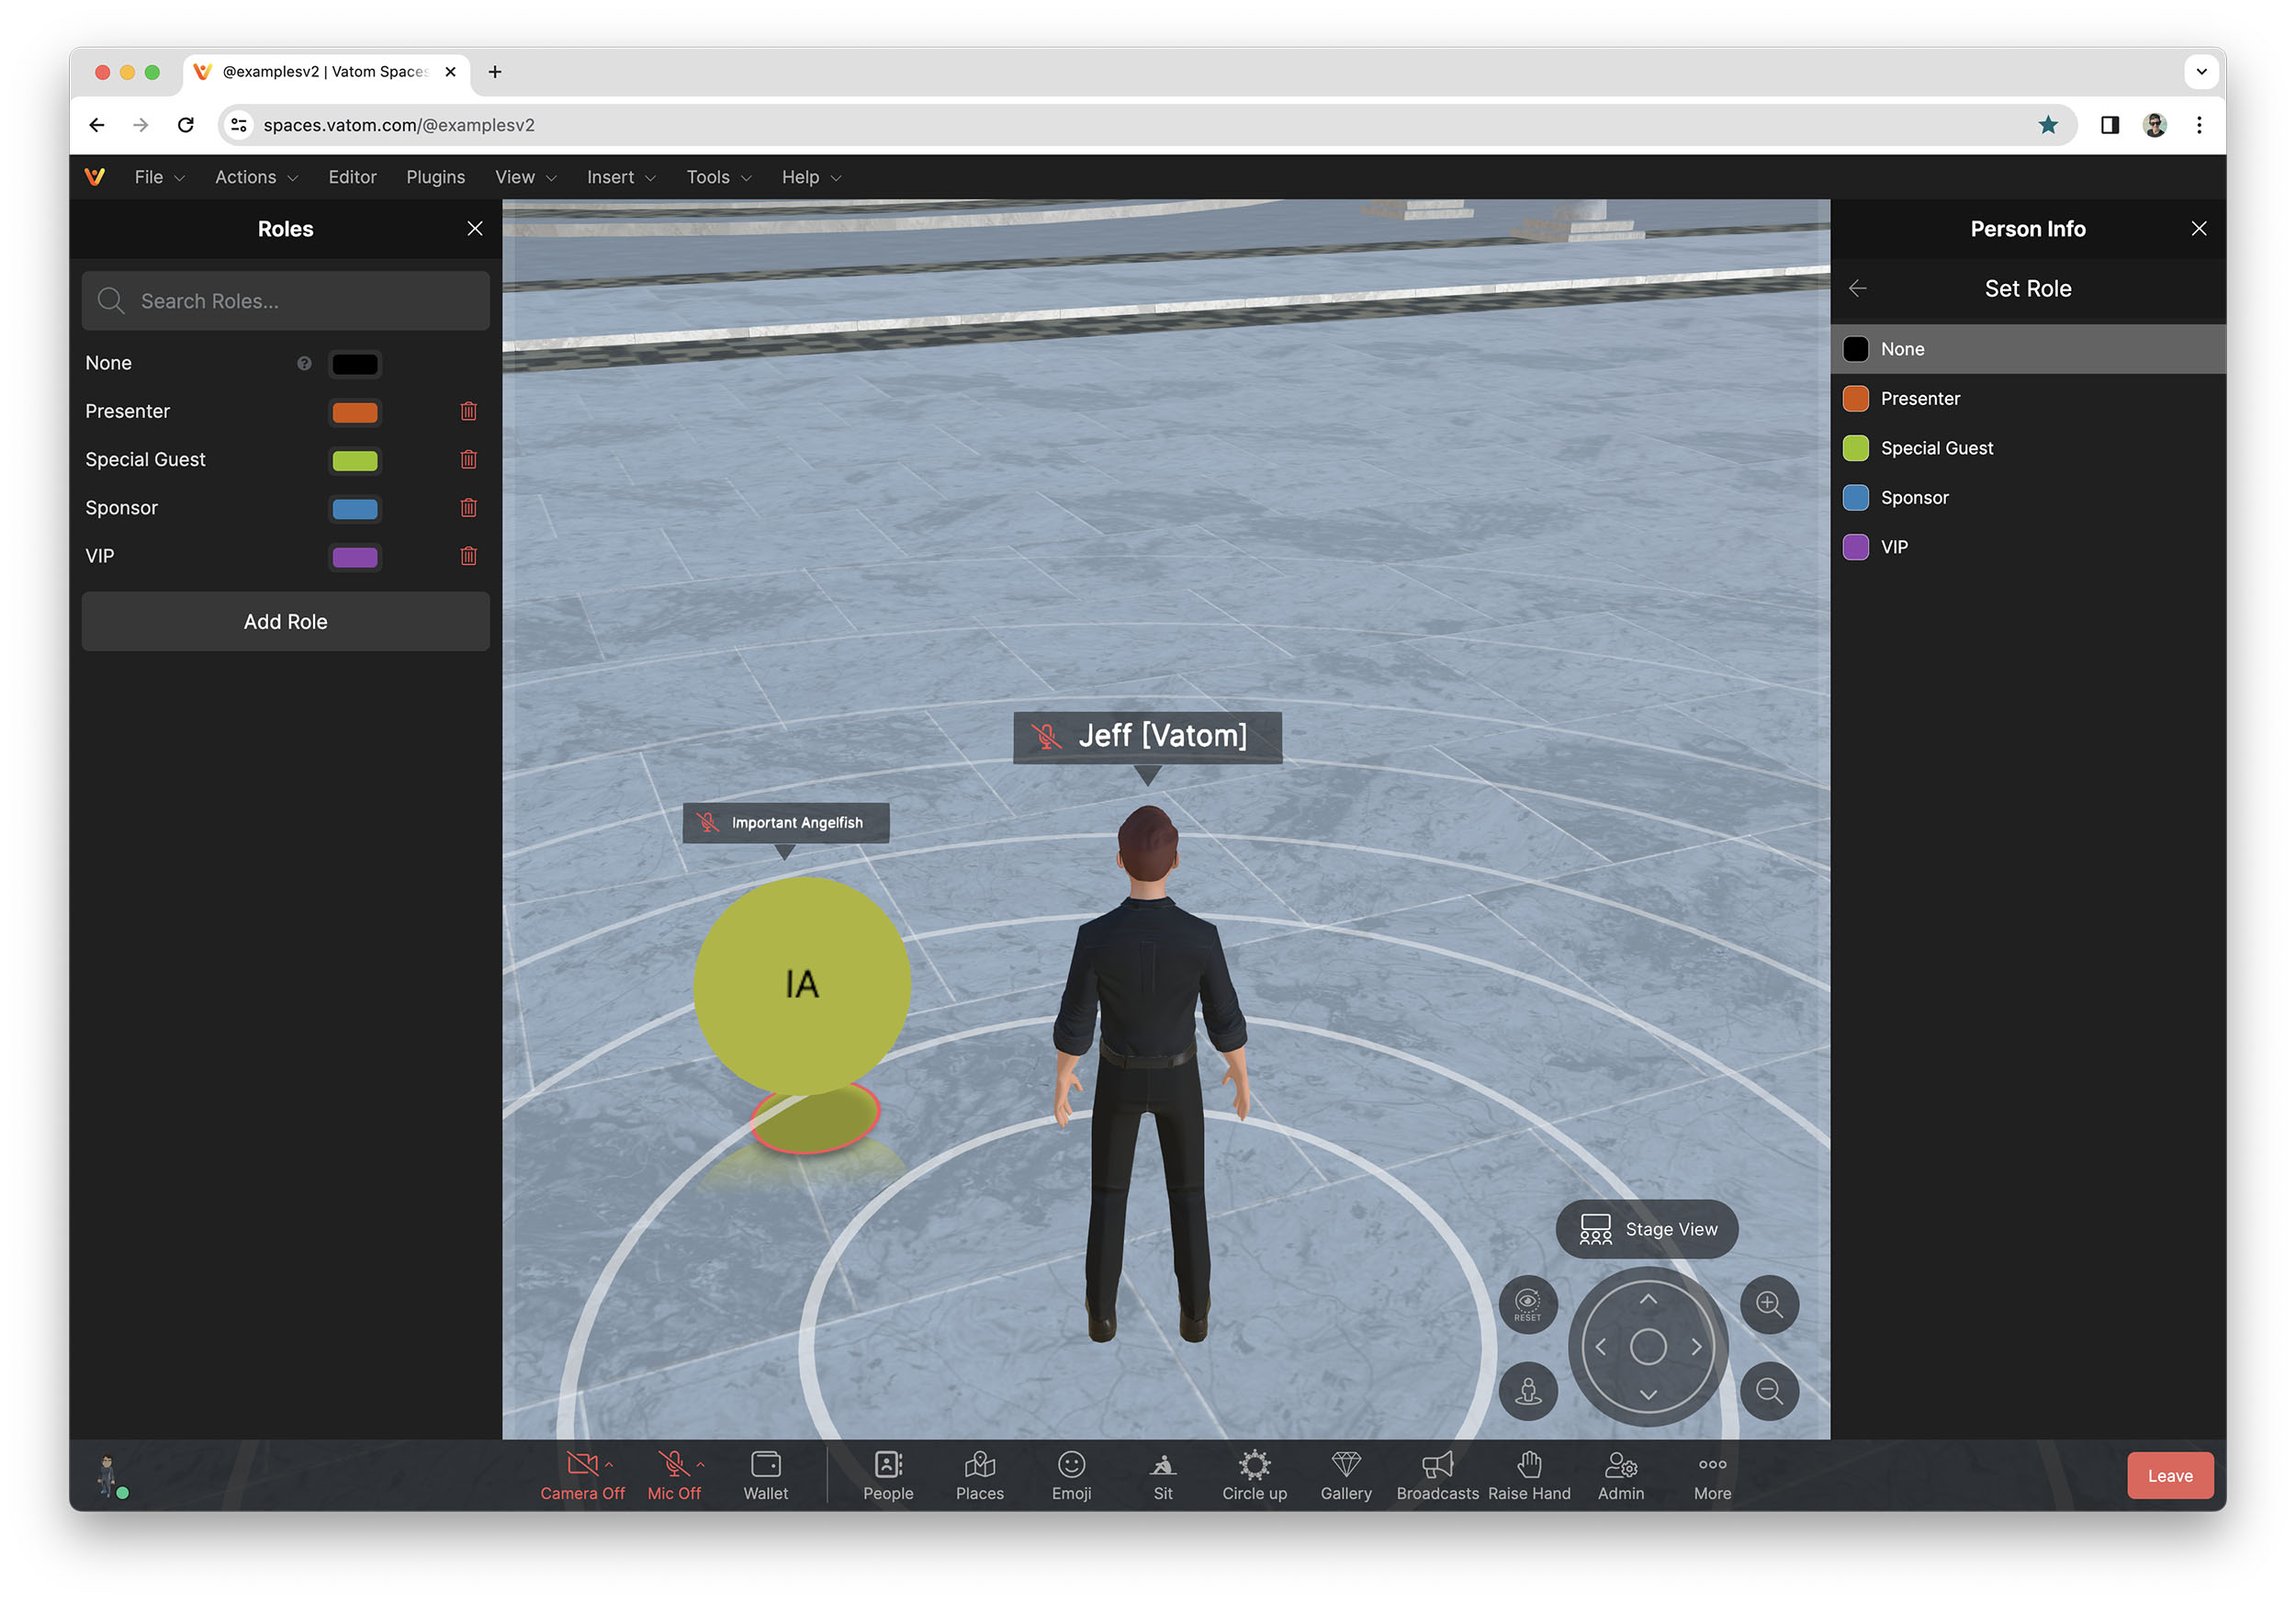Remove the Sponsor role using trash icon

pyautogui.click(x=468, y=507)
